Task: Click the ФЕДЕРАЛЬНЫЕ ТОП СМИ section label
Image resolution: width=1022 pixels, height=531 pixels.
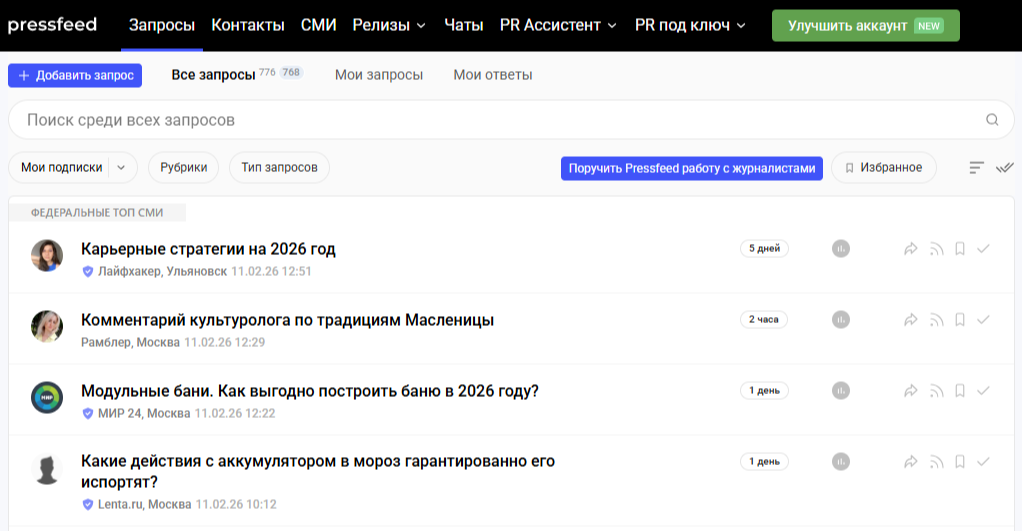Action: 97,212
